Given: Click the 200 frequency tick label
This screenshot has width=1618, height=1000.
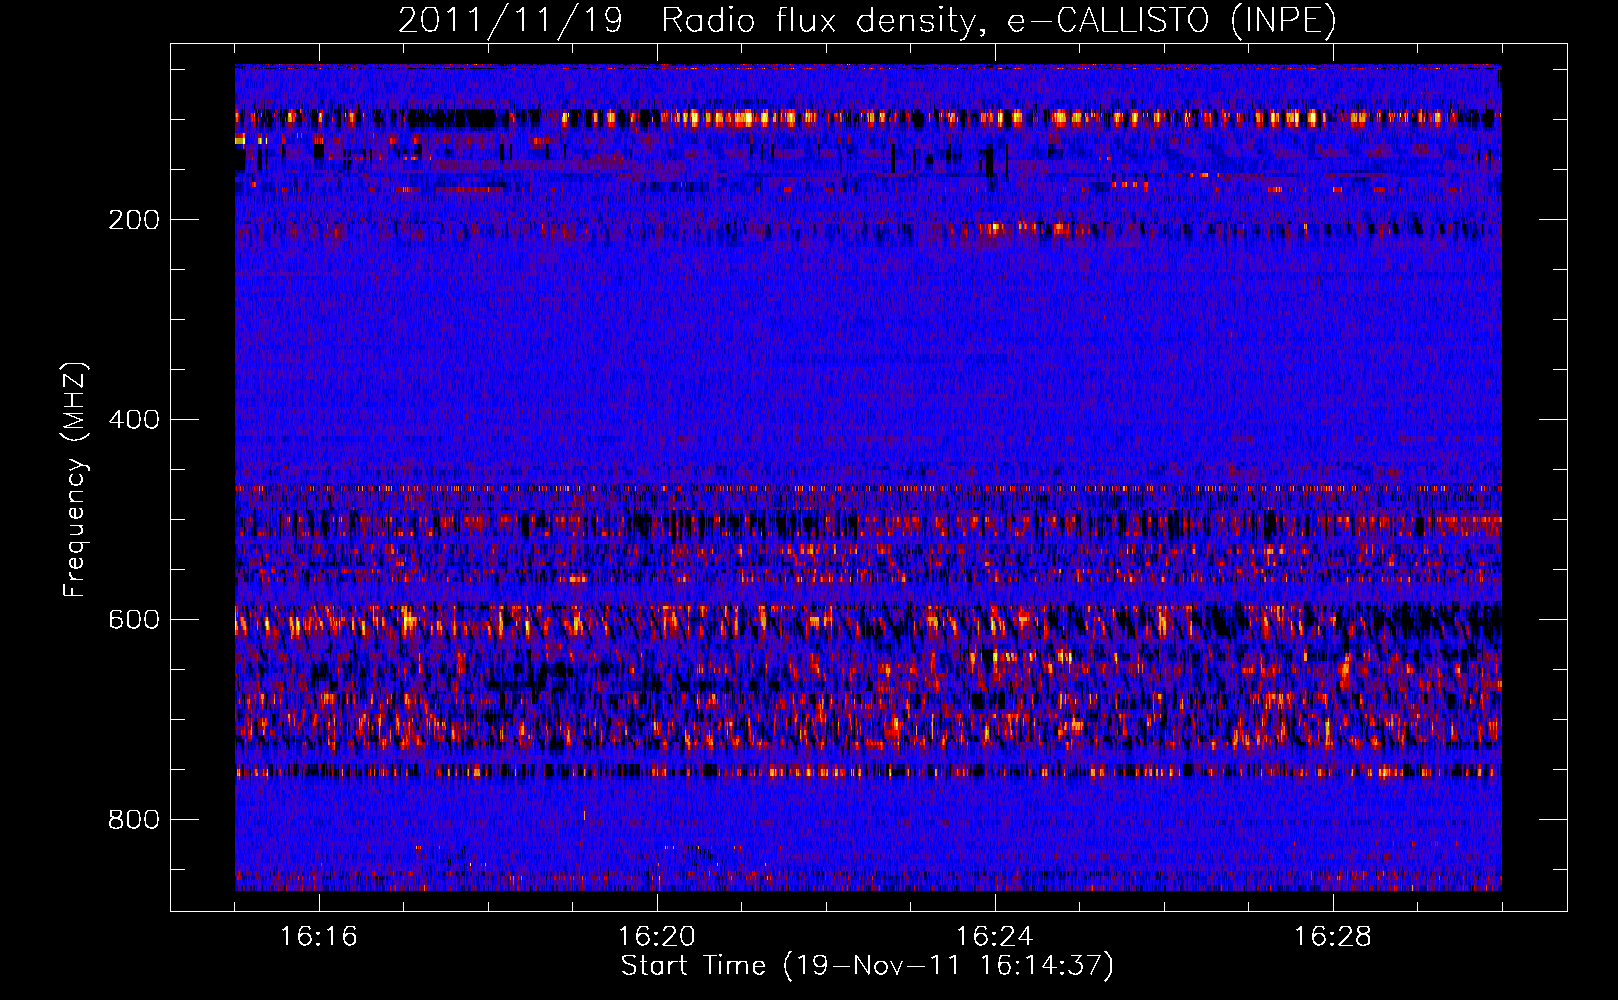Looking at the screenshot, I should tap(134, 220).
